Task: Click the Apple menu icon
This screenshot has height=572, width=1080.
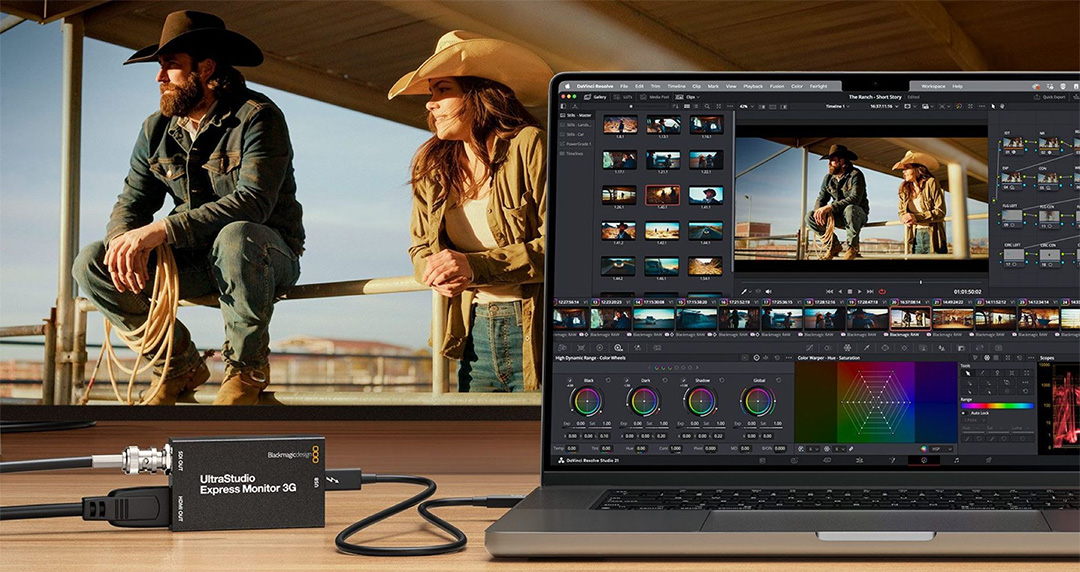Action: point(568,86)
